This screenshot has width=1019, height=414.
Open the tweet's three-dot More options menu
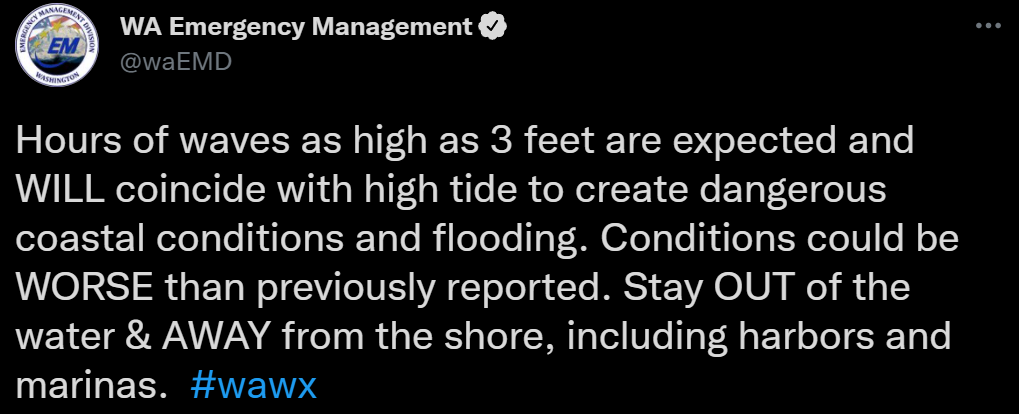988,23
